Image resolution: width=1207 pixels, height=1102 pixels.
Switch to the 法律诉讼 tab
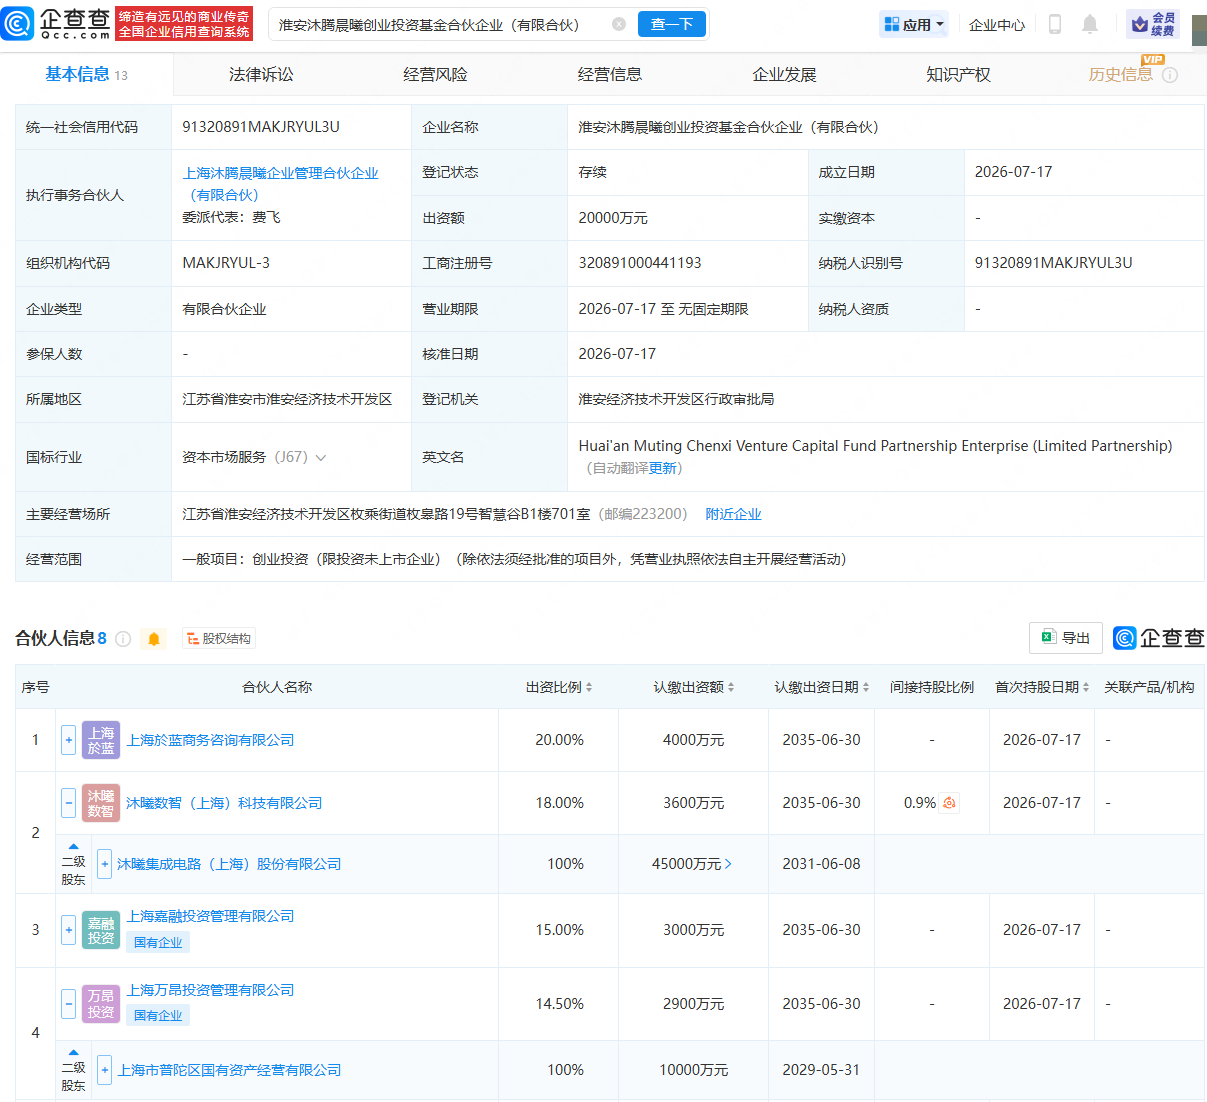(261, 75)
